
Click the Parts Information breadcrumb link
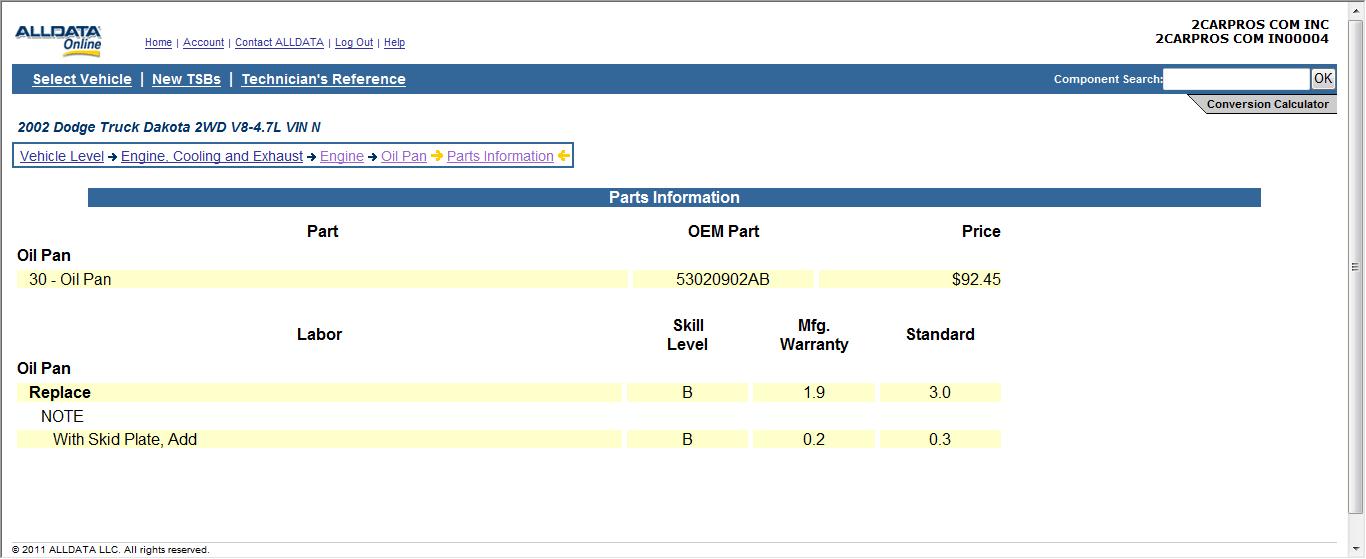(x=500, y=156)
